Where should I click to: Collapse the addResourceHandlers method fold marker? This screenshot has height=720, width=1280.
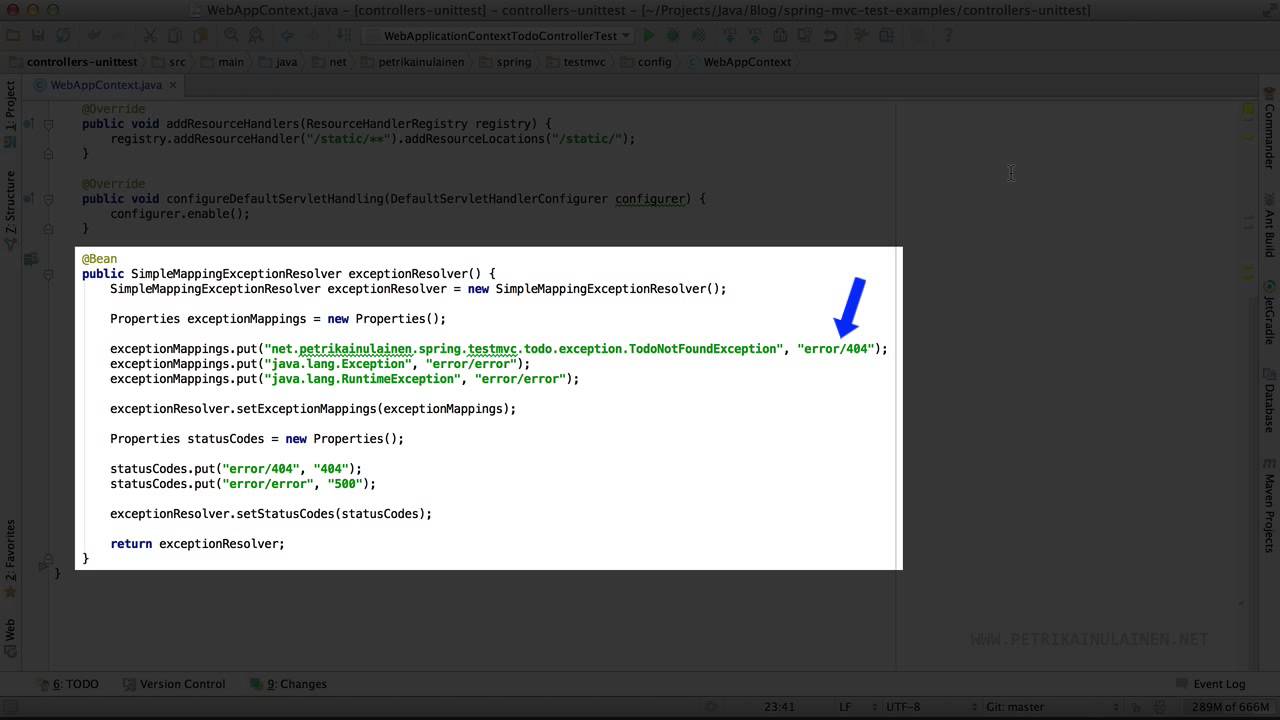click(47, 124)
